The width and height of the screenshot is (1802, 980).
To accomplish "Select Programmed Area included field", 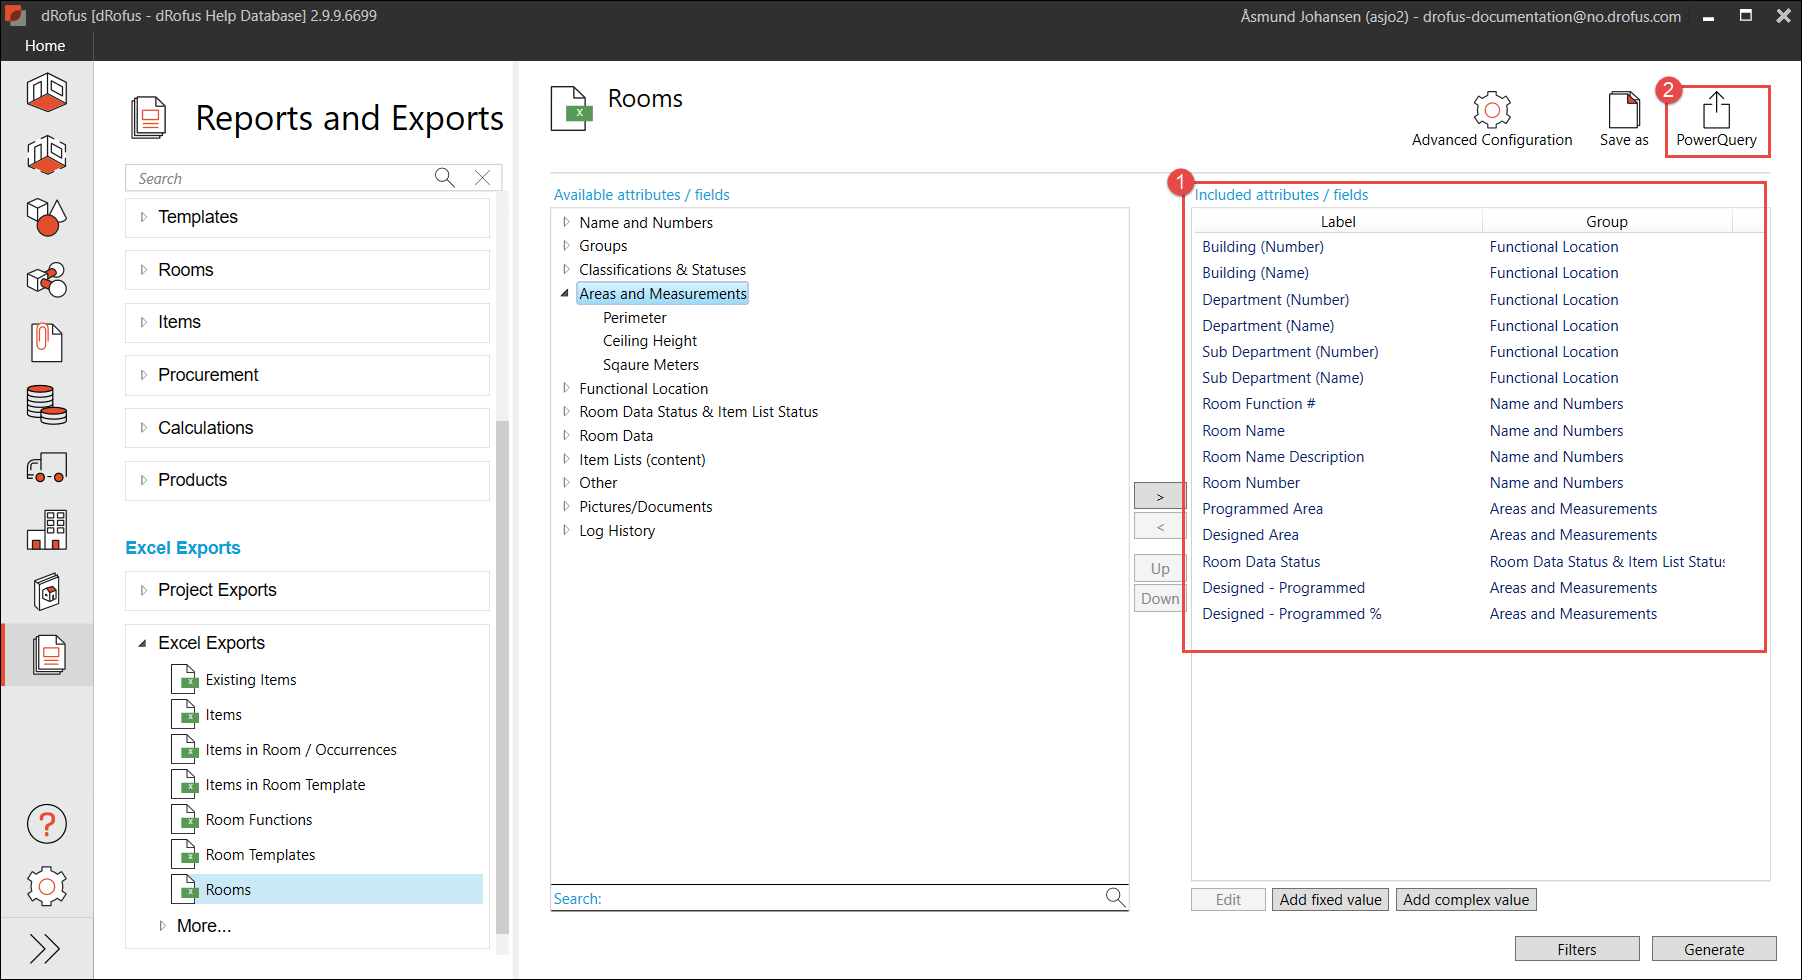I will (1262, 509).
